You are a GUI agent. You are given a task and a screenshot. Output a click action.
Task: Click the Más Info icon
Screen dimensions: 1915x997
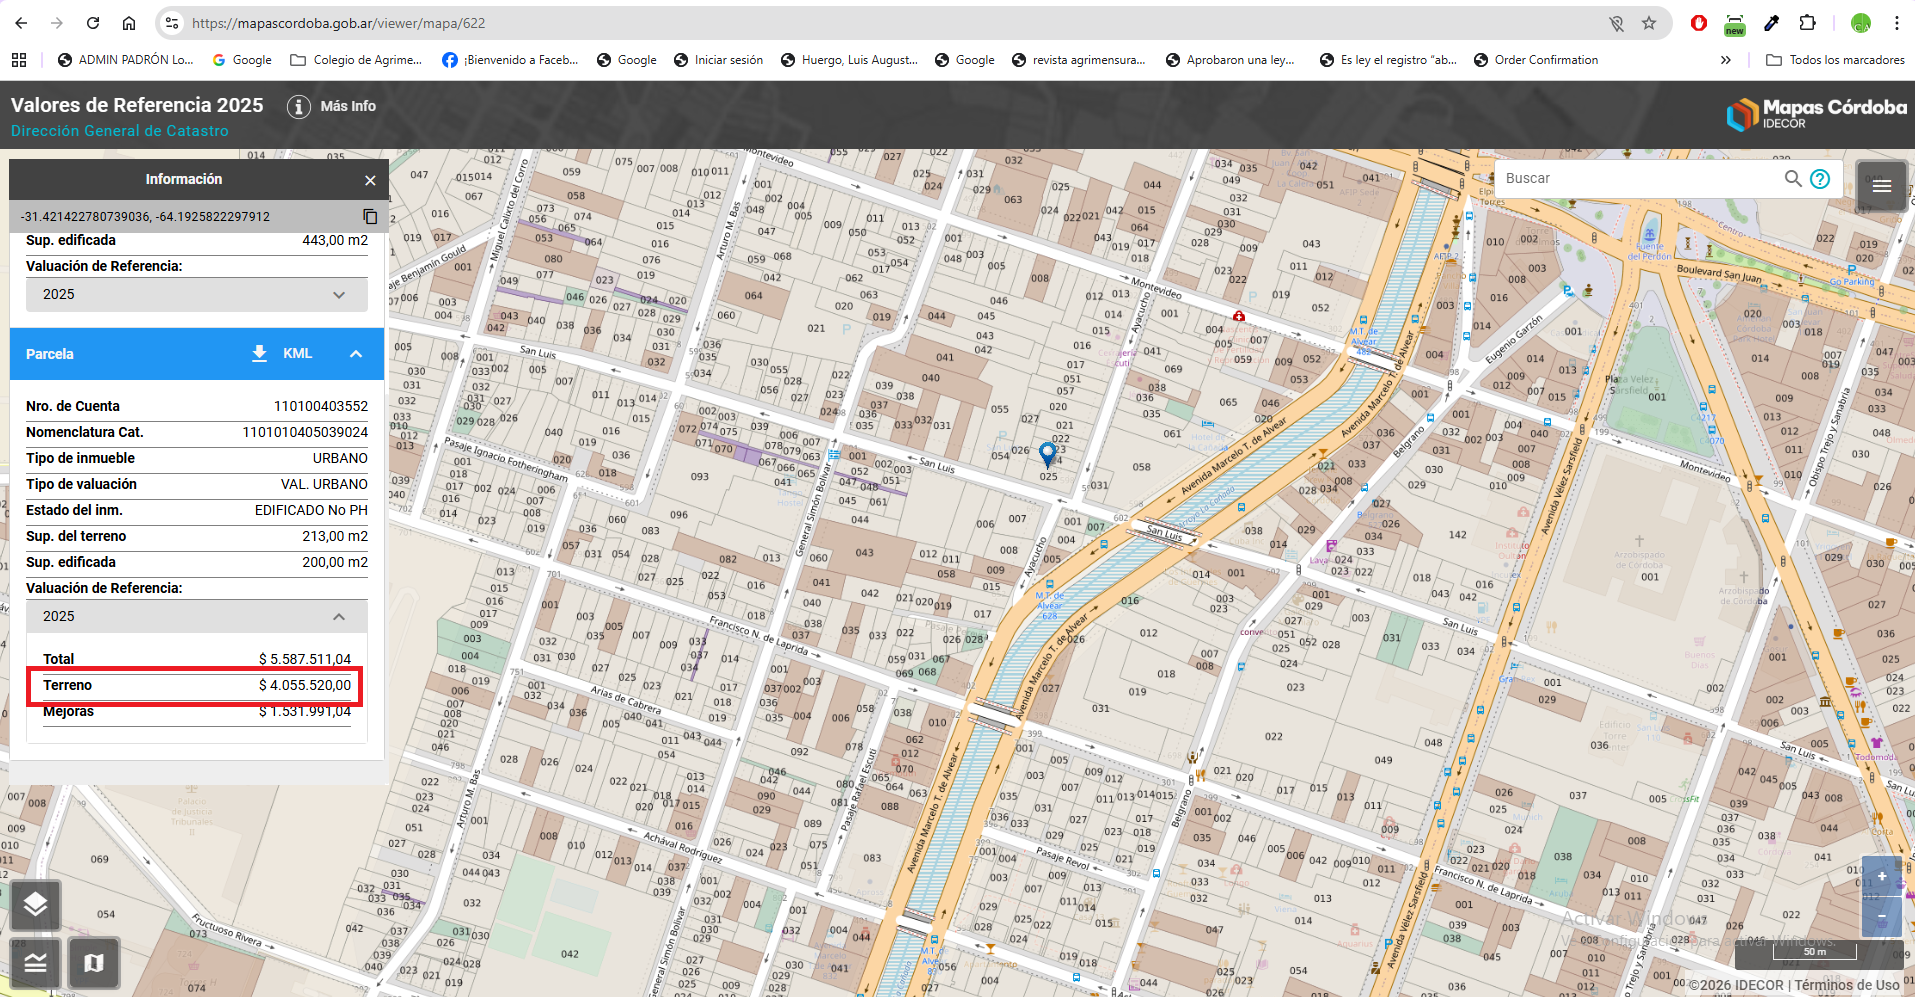point(299,107)
